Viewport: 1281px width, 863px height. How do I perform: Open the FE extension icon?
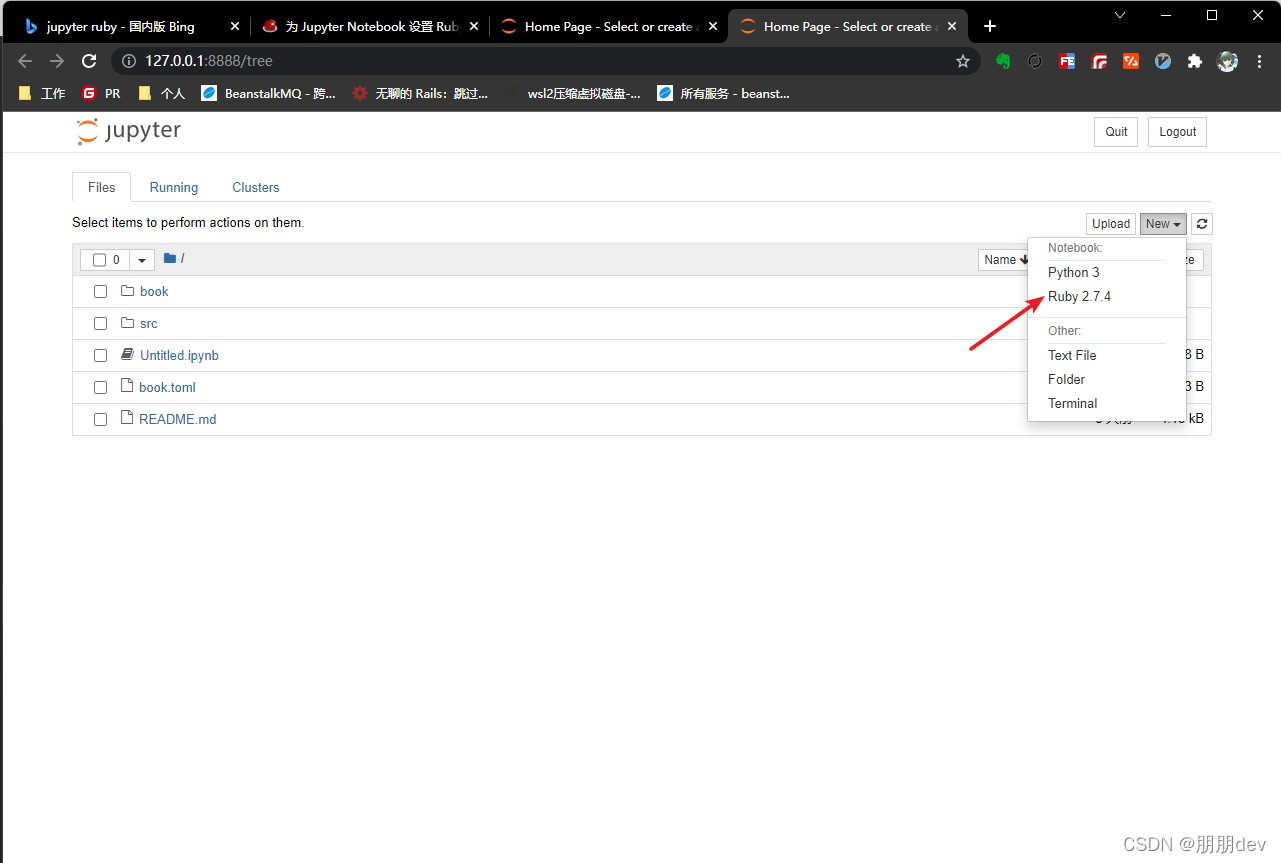[x=1067, y=61]
